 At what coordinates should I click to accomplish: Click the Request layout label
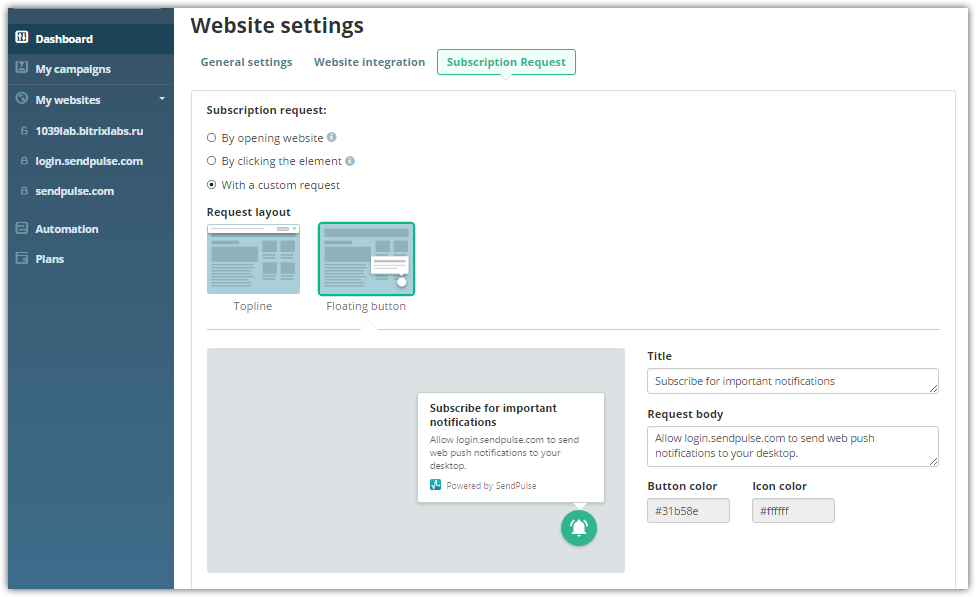click(x=248, y=212)
